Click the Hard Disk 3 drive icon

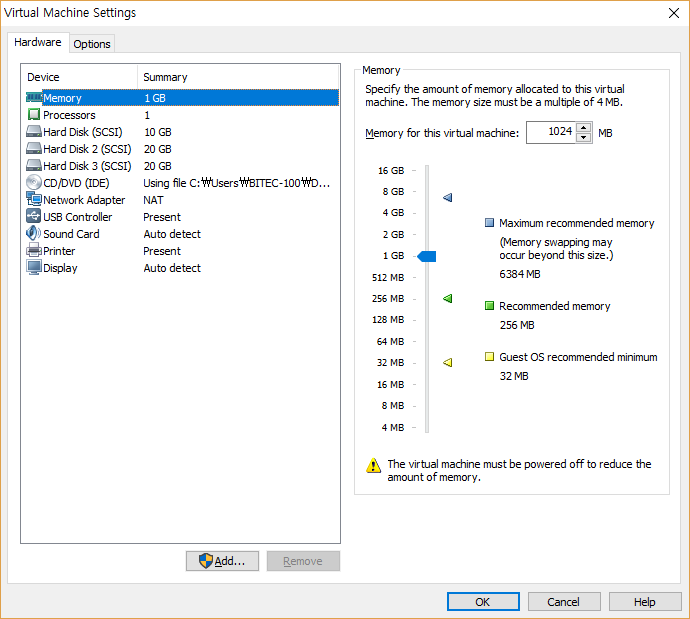pyautogui.click(x=34, y=165)
